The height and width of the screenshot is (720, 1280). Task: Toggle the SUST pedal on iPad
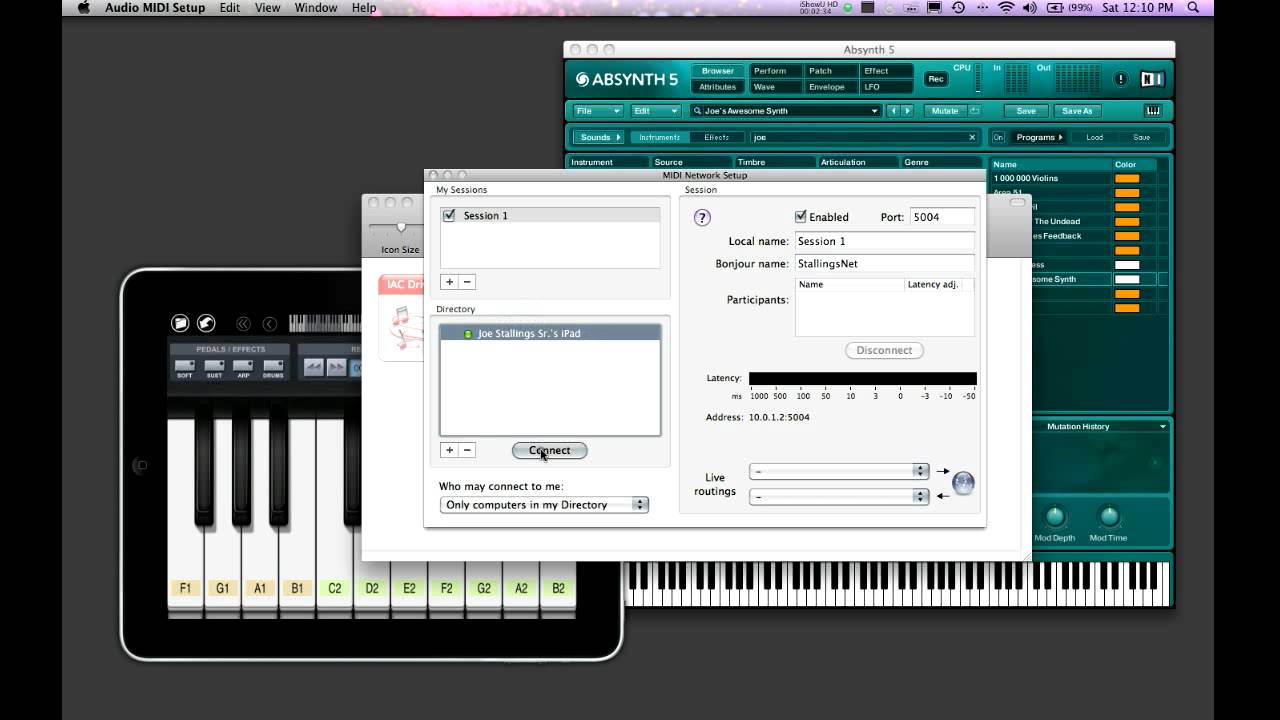click(x=214, y=368)
